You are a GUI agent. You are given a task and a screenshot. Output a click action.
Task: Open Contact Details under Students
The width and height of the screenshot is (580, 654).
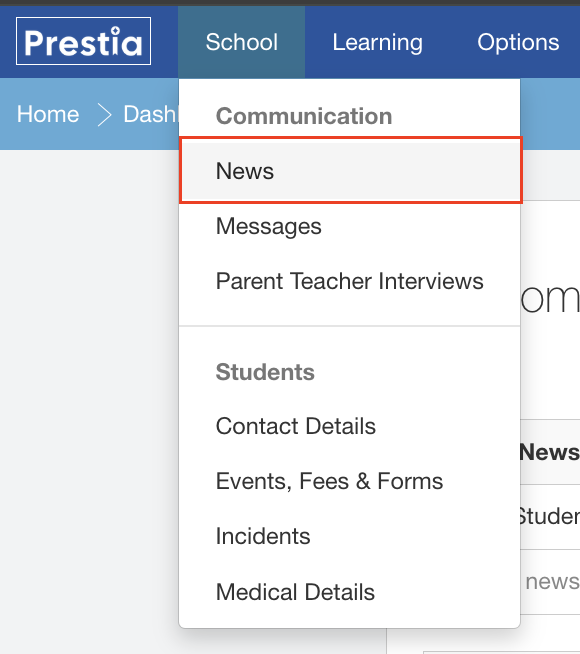click(350, 426)
